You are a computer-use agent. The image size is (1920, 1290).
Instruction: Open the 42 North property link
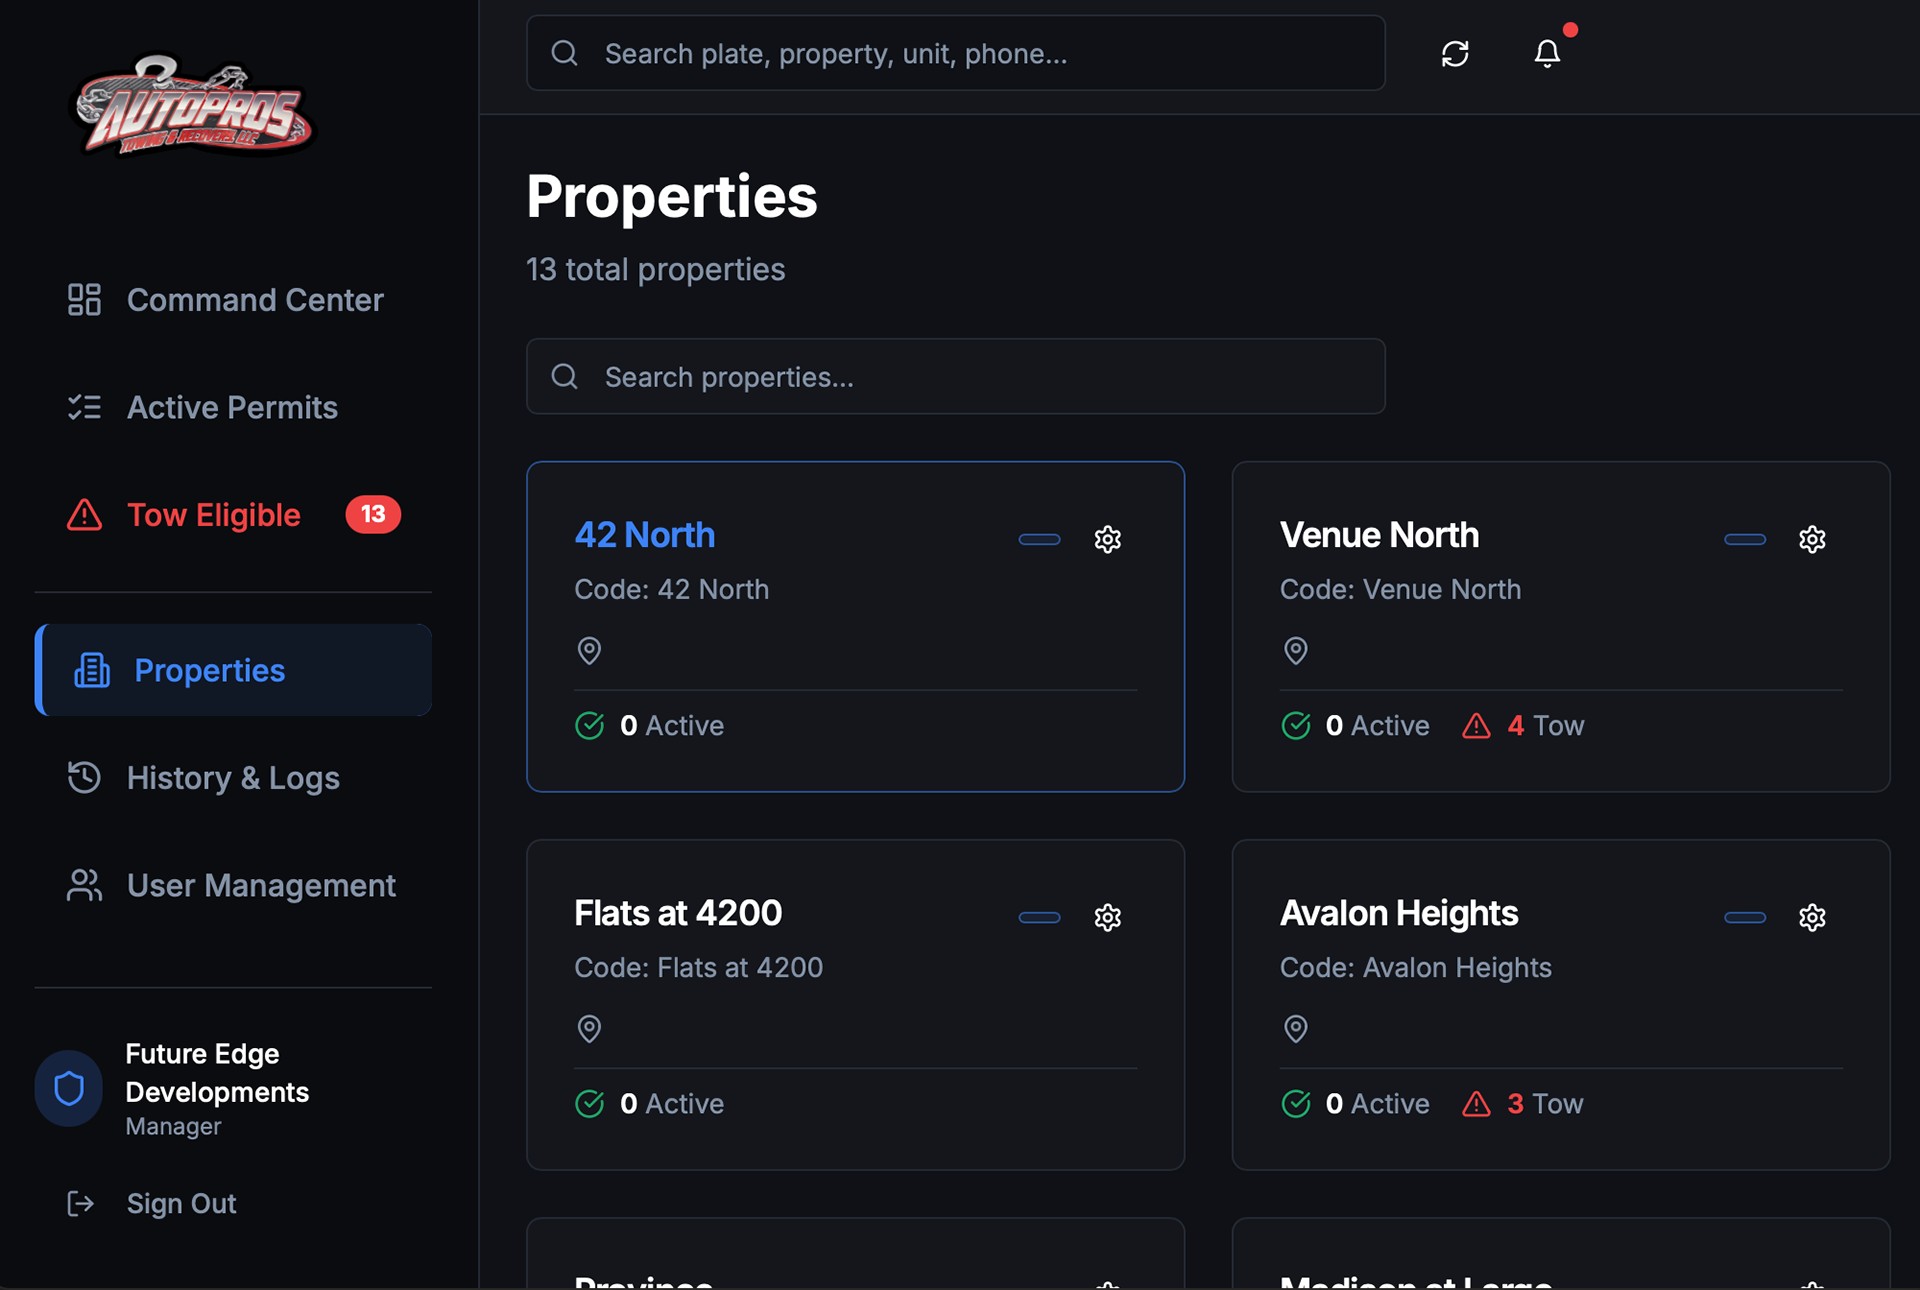click(x=645, y=535)
